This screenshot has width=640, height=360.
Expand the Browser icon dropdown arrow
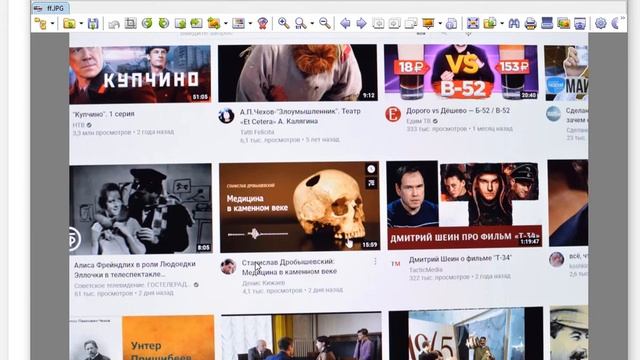click(x=52, y=24)
